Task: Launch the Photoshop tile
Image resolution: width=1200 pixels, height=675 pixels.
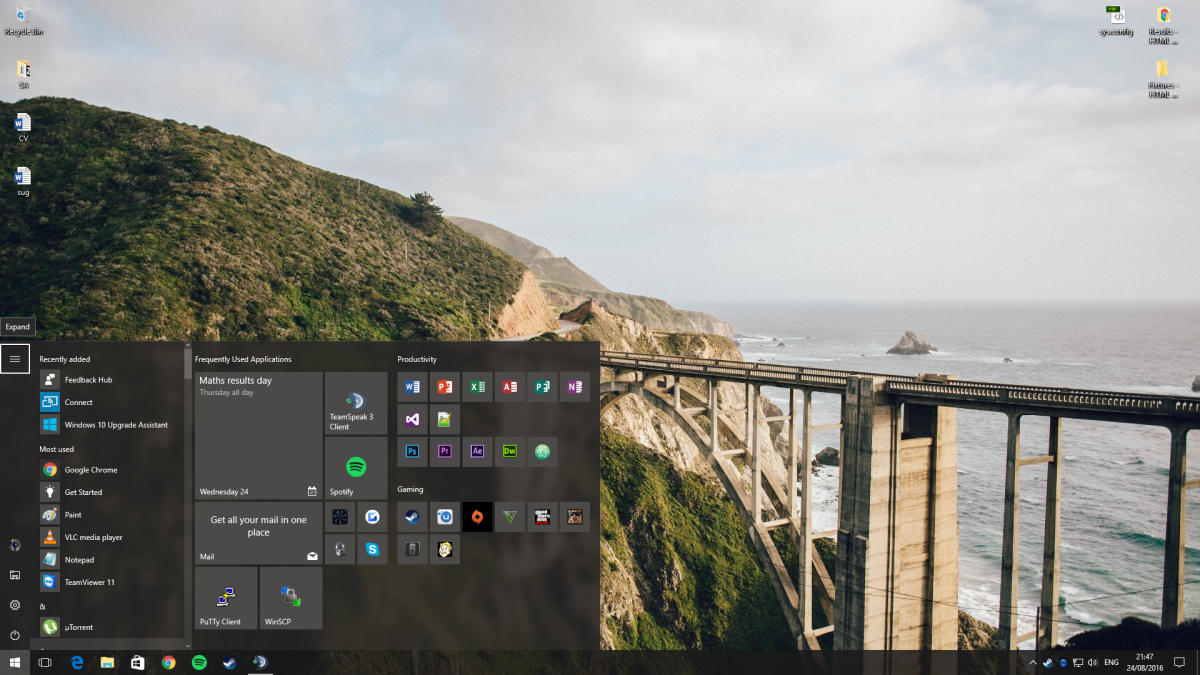Action: pyautogui.click(x=413, y=452)
